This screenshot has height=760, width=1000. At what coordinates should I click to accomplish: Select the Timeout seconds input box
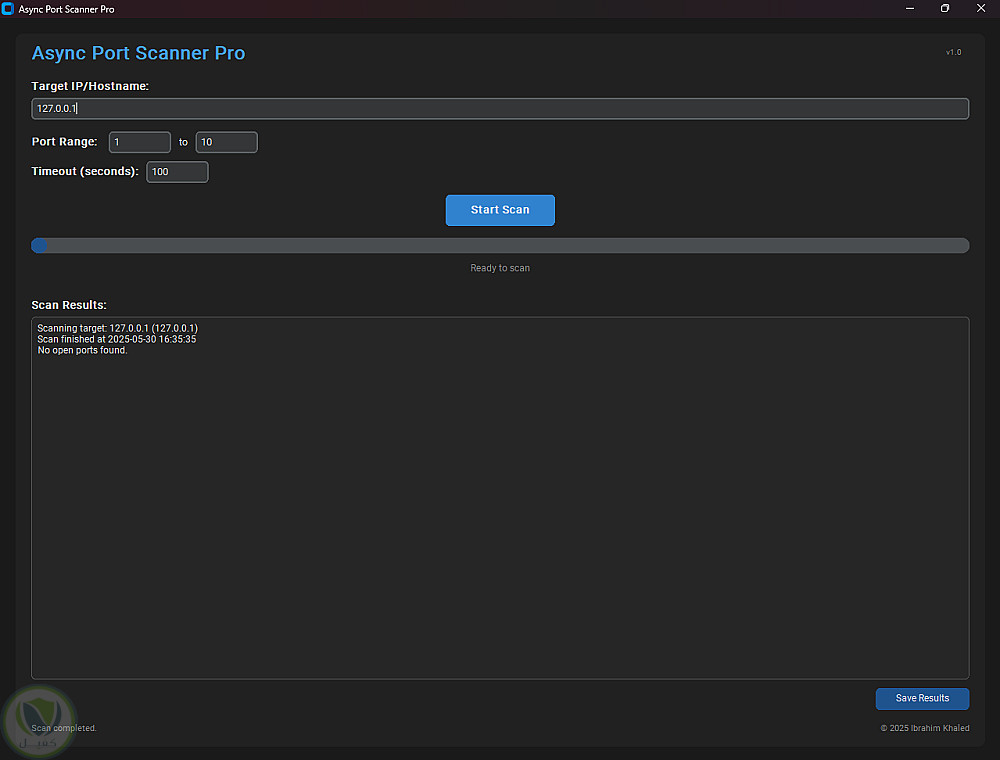177,172
